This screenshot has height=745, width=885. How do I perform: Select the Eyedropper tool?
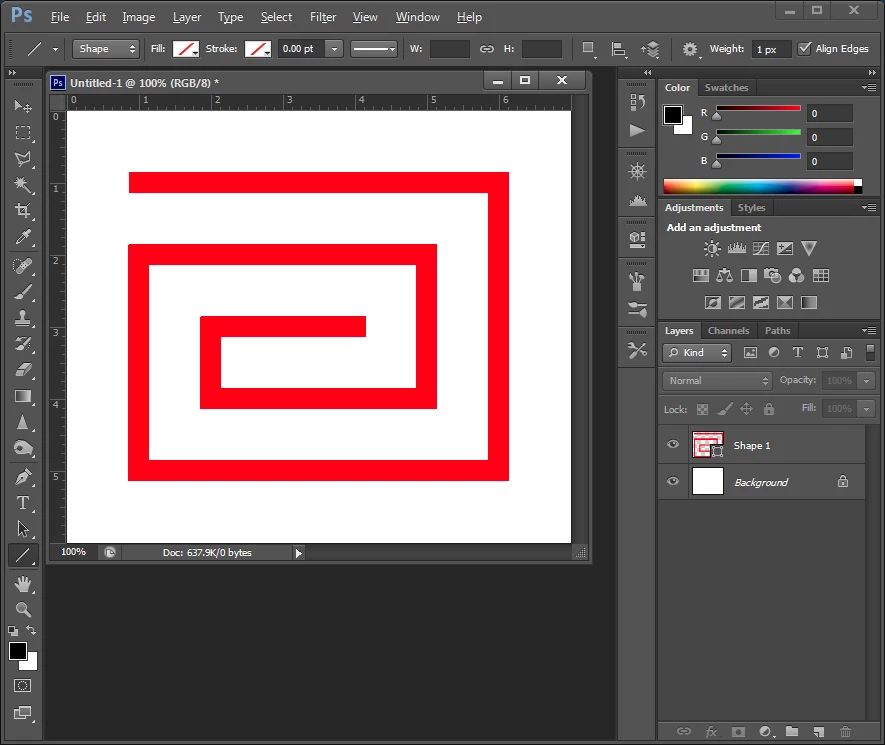pos(23,237)
